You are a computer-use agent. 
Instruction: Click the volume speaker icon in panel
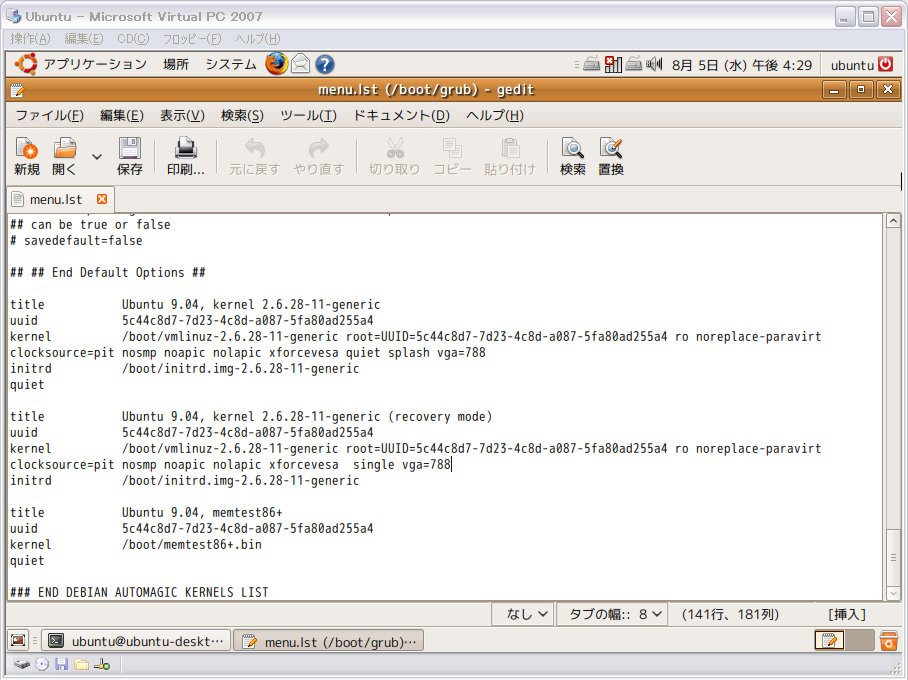[654, 64]
